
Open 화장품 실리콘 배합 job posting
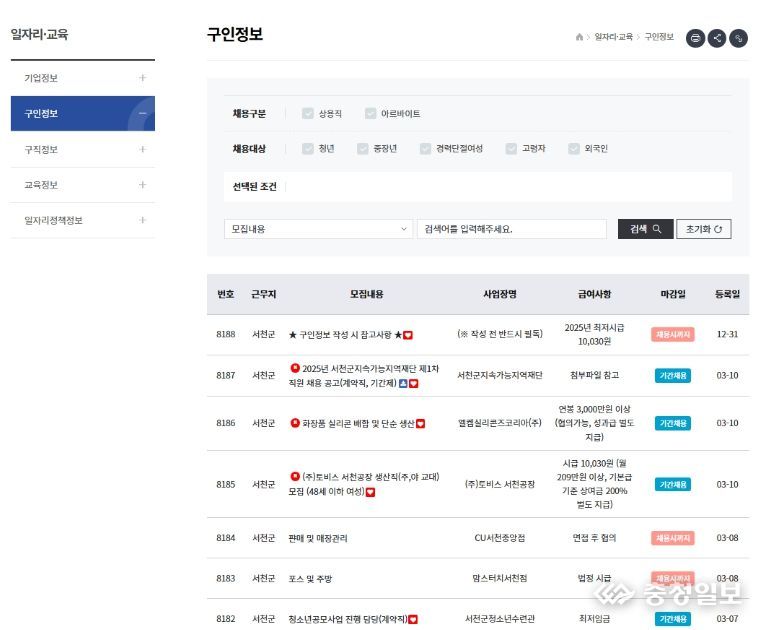[358, 424]
